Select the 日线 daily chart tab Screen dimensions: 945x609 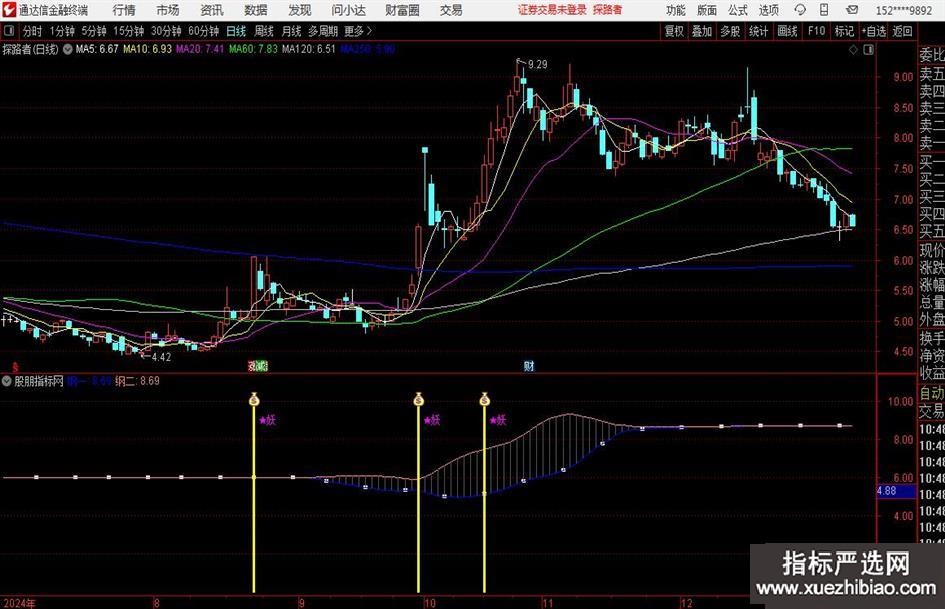(236, 31)
